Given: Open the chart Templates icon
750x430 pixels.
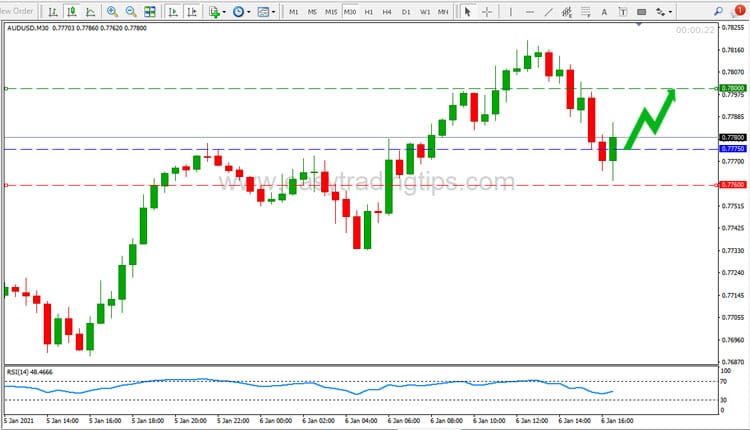Looking at the screenshot, I should tap(263, 12).
